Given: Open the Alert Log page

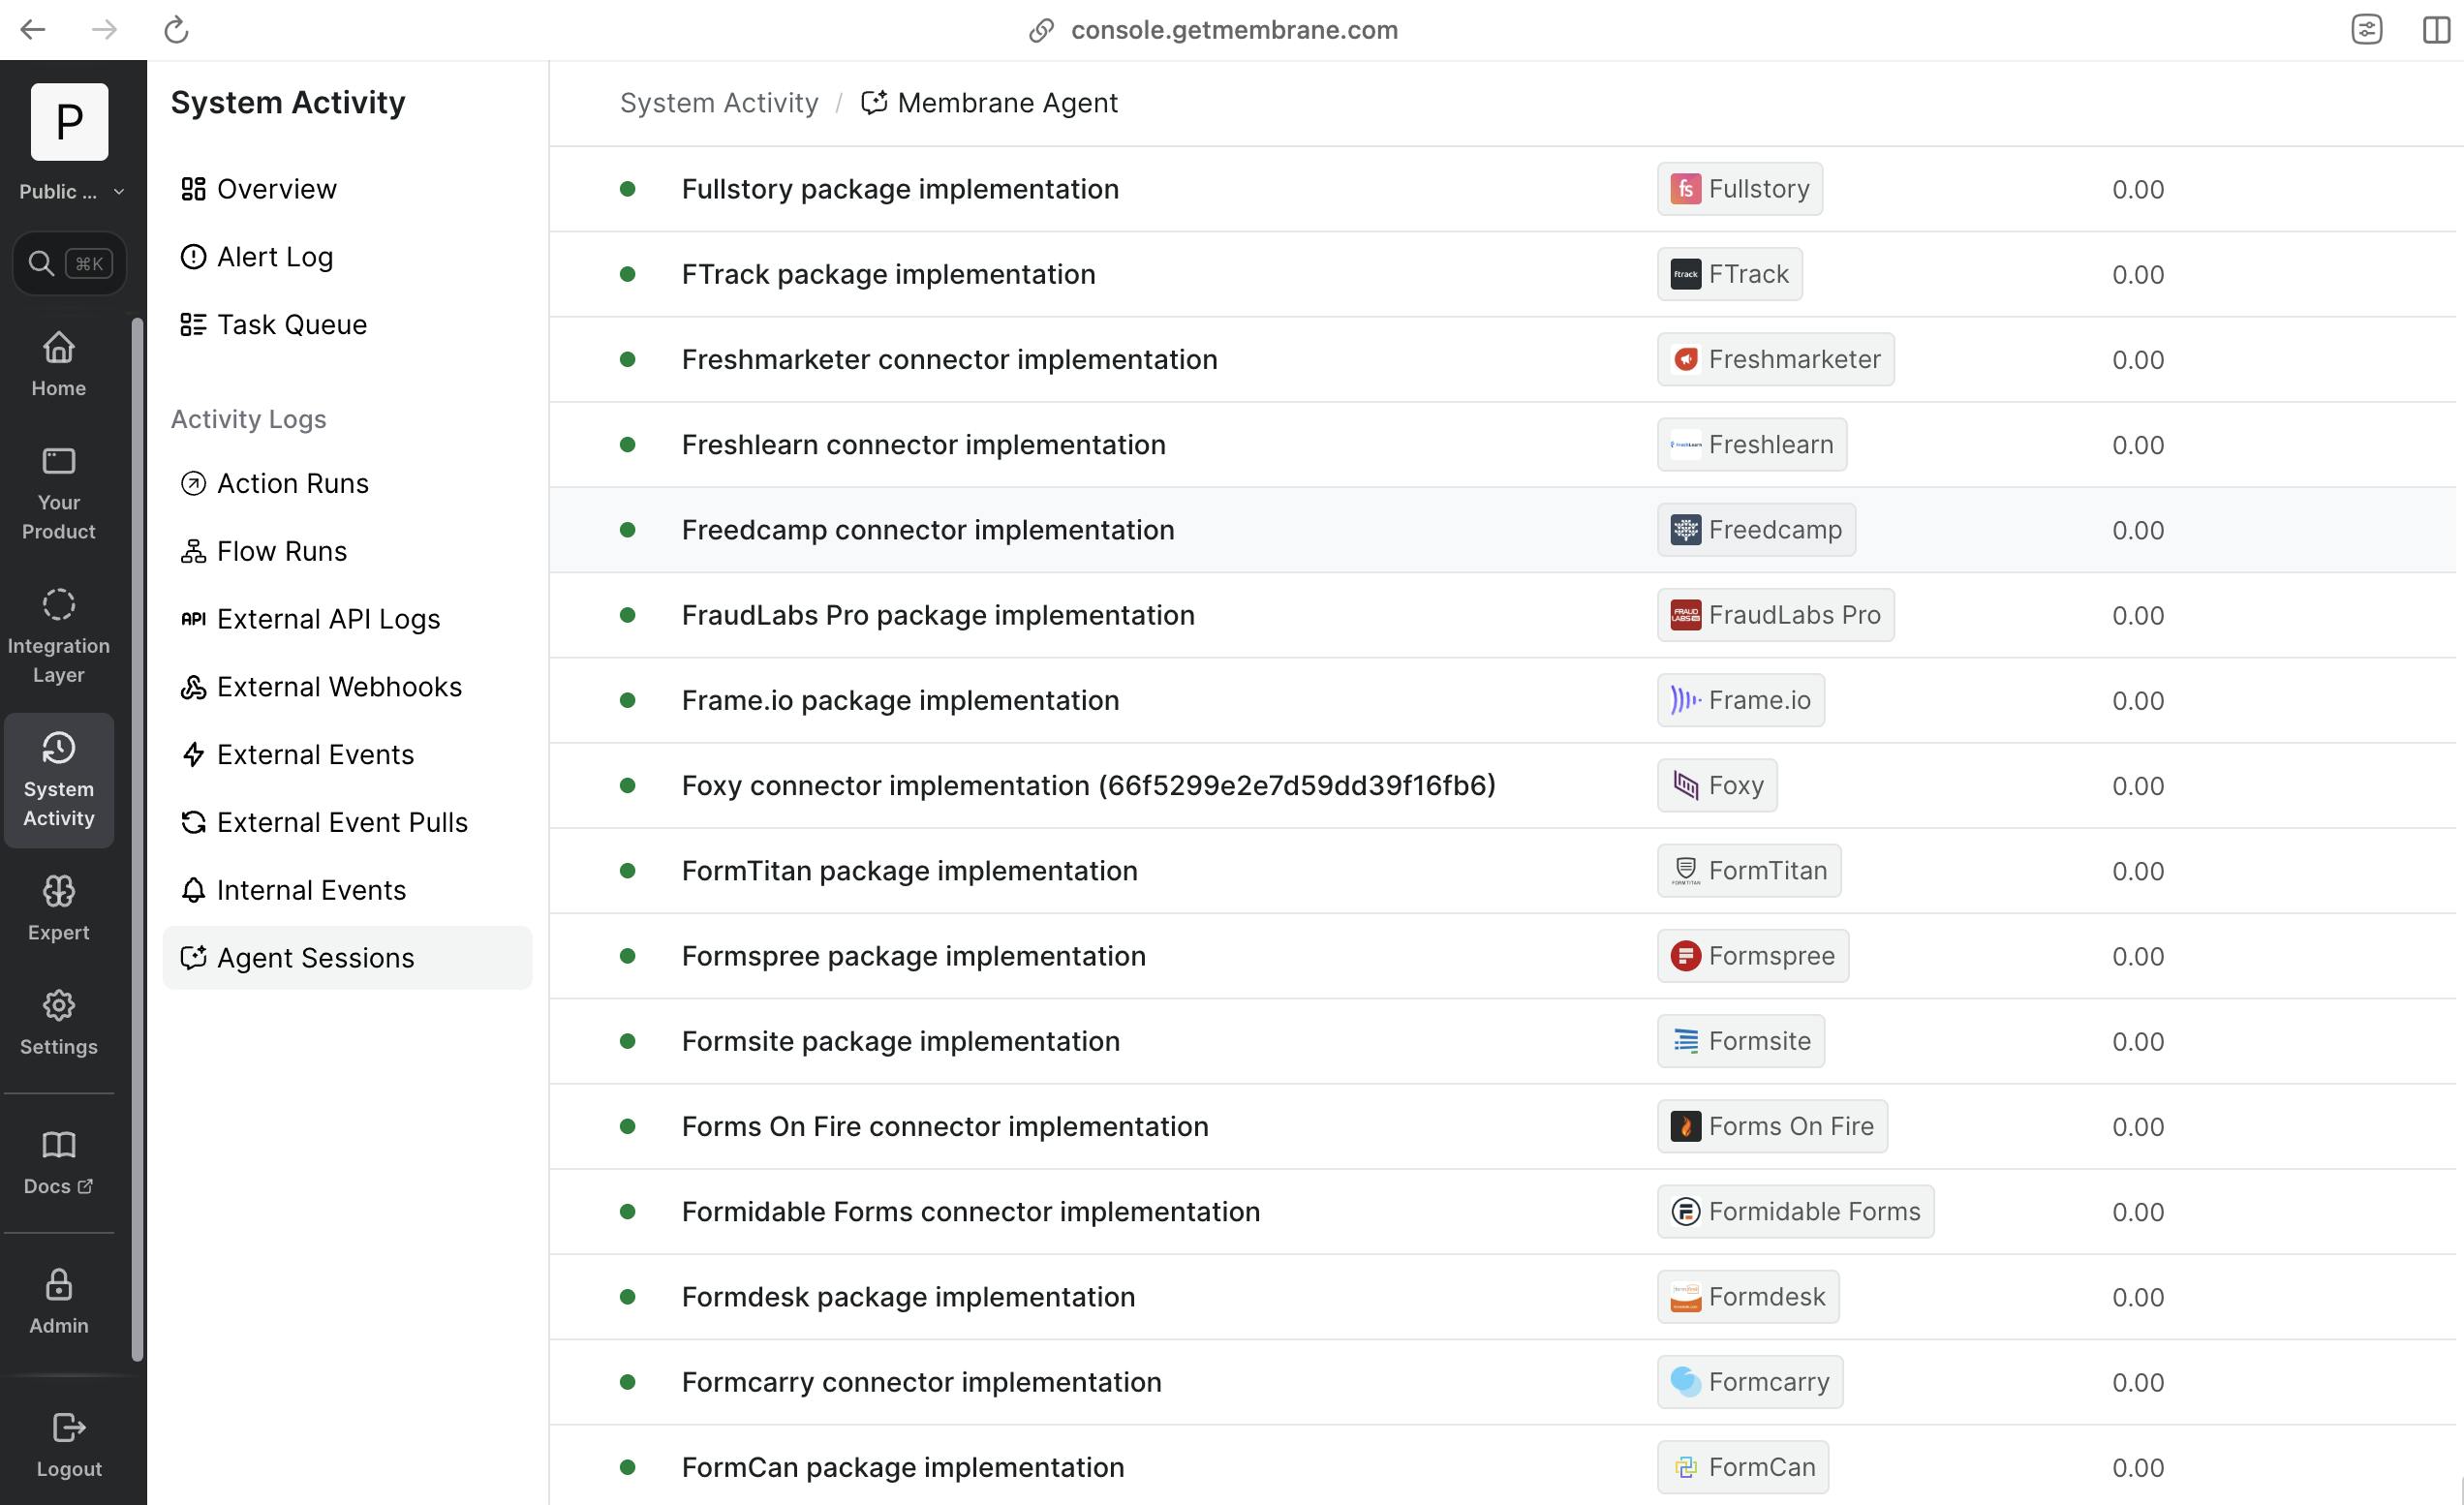Looking at the screenshot, I should pos(274,257).
